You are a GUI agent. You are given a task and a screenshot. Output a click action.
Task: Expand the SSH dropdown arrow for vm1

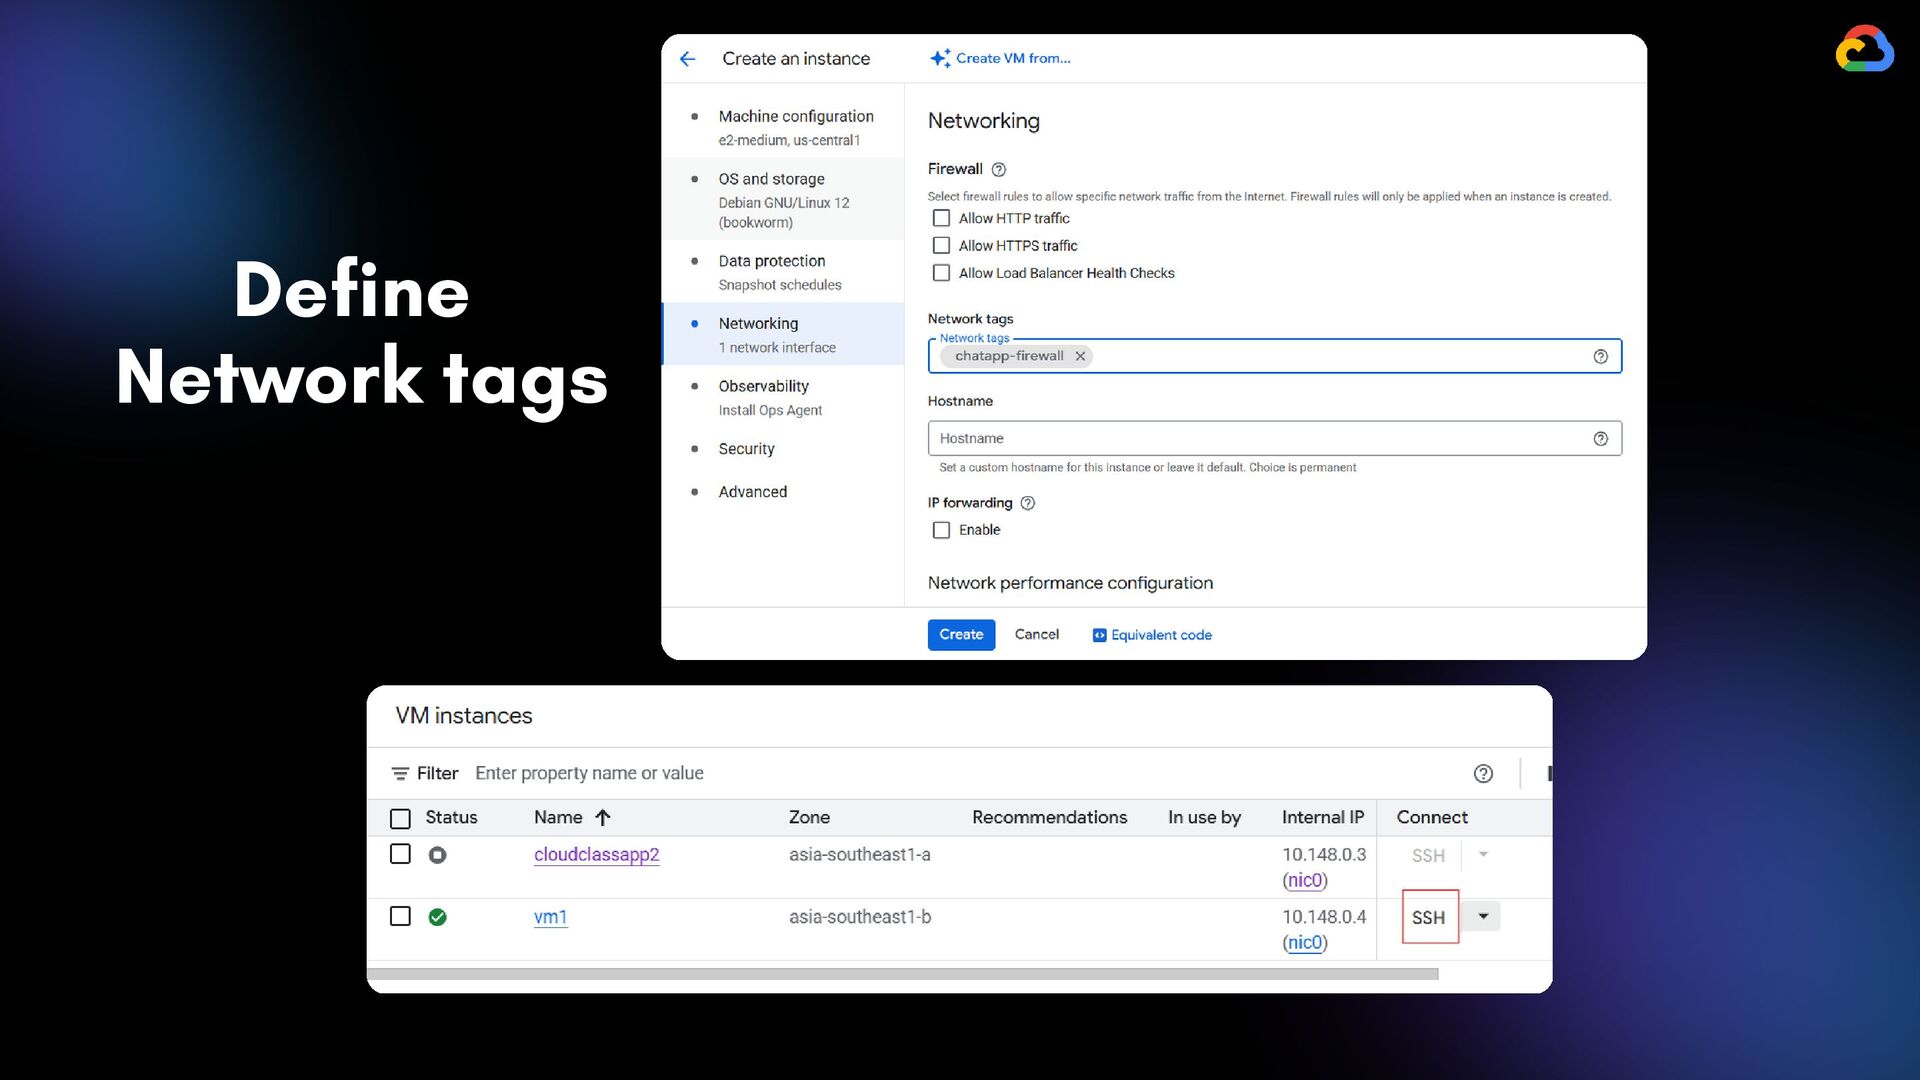point(1483,916)
